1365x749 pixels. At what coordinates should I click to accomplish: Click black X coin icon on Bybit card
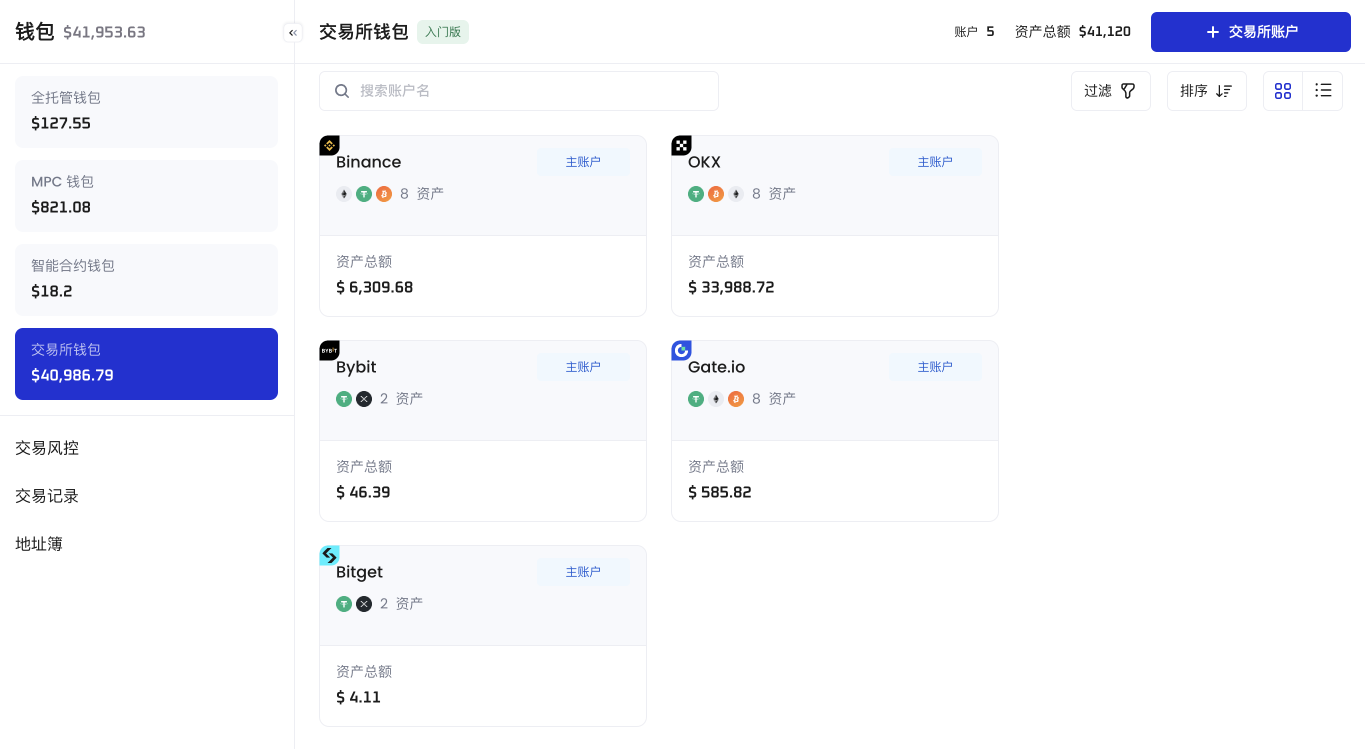point(364,399)
